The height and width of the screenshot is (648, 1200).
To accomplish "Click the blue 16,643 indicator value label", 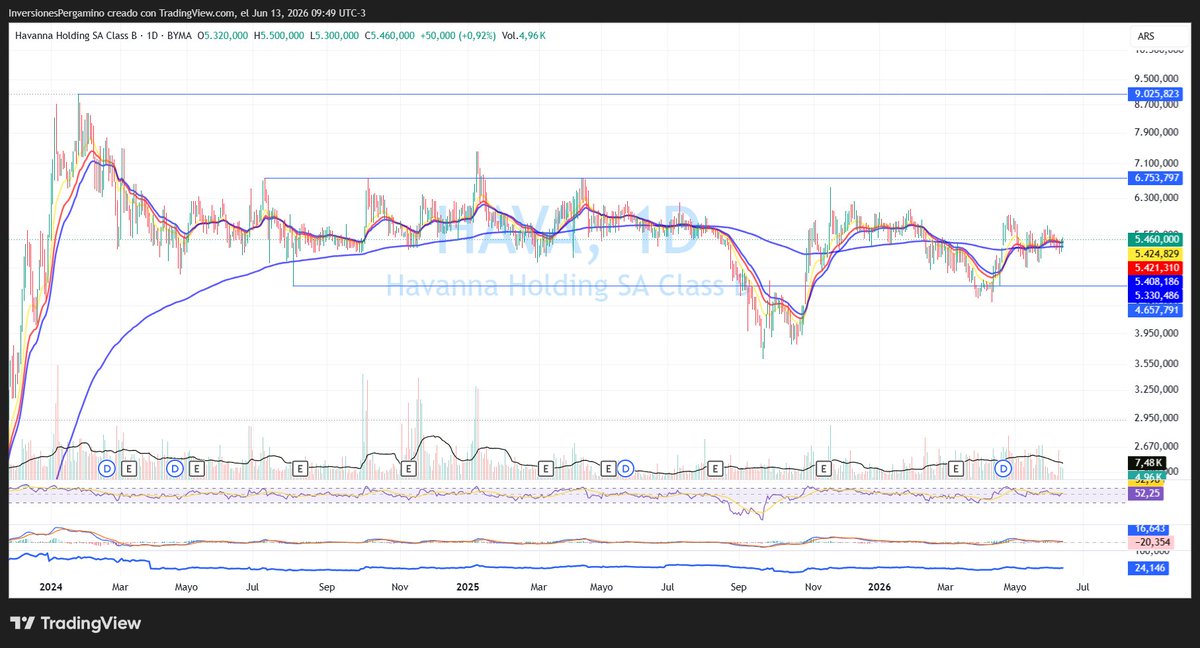I will pyautogui.click(x=1146, y=528).
